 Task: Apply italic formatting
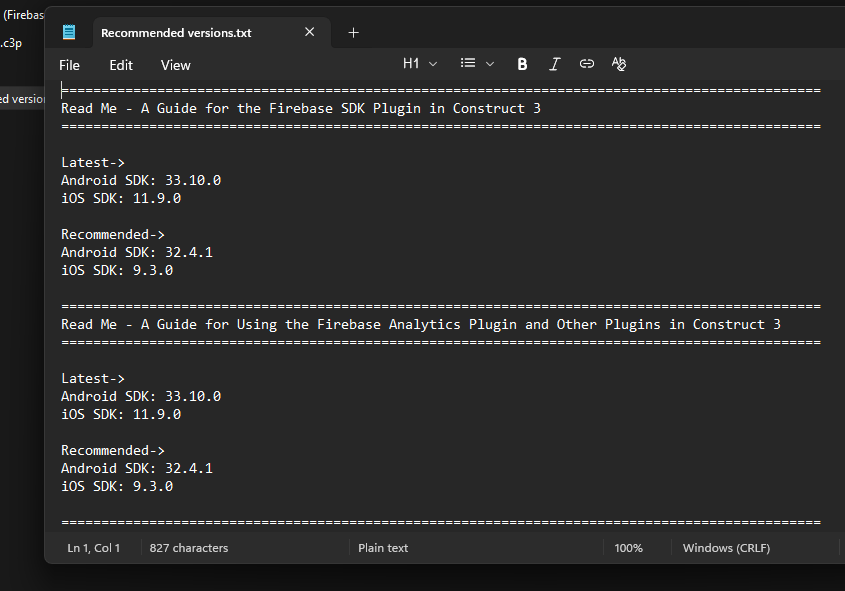tap(555, 64)
